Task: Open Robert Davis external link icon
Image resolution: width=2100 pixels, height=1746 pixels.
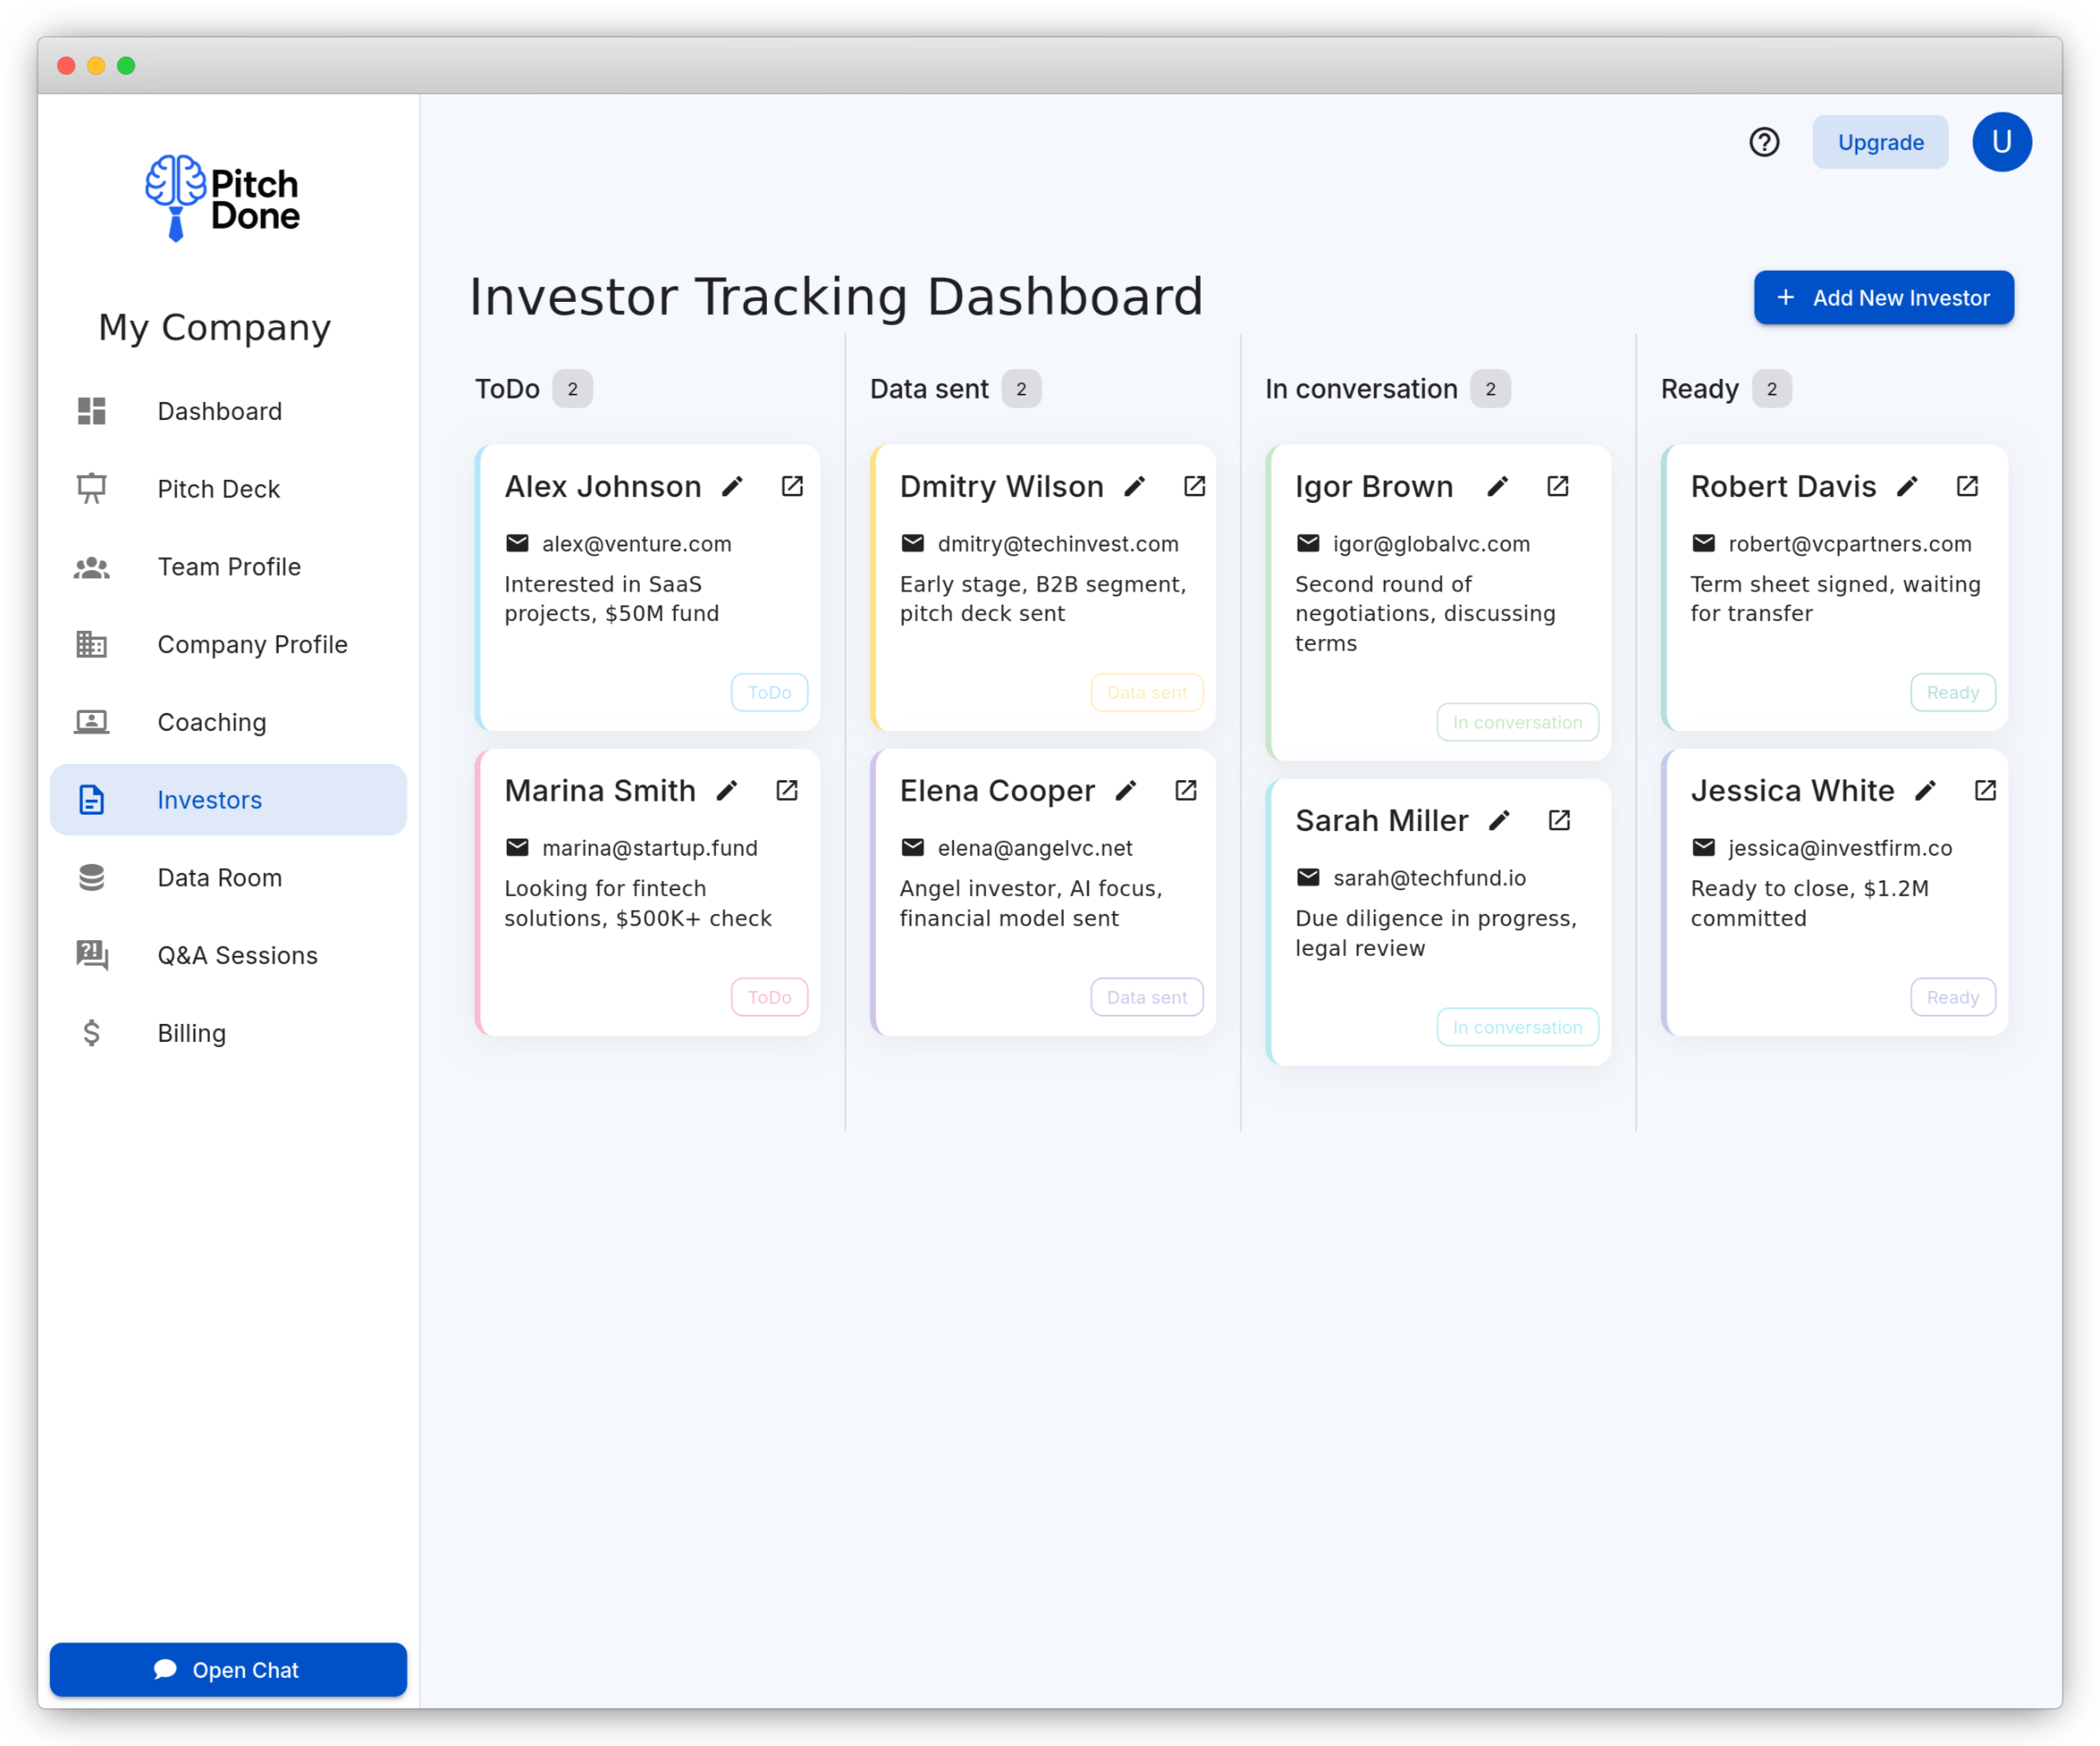Action: (1967, 486)
